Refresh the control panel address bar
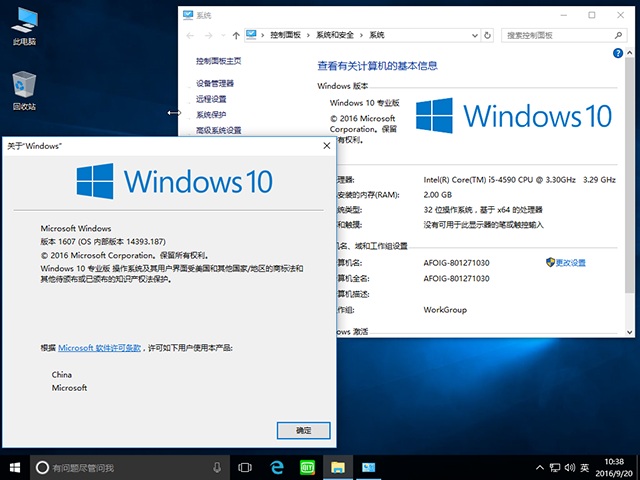Screen dimensions: 640x480 pos(490,34)
